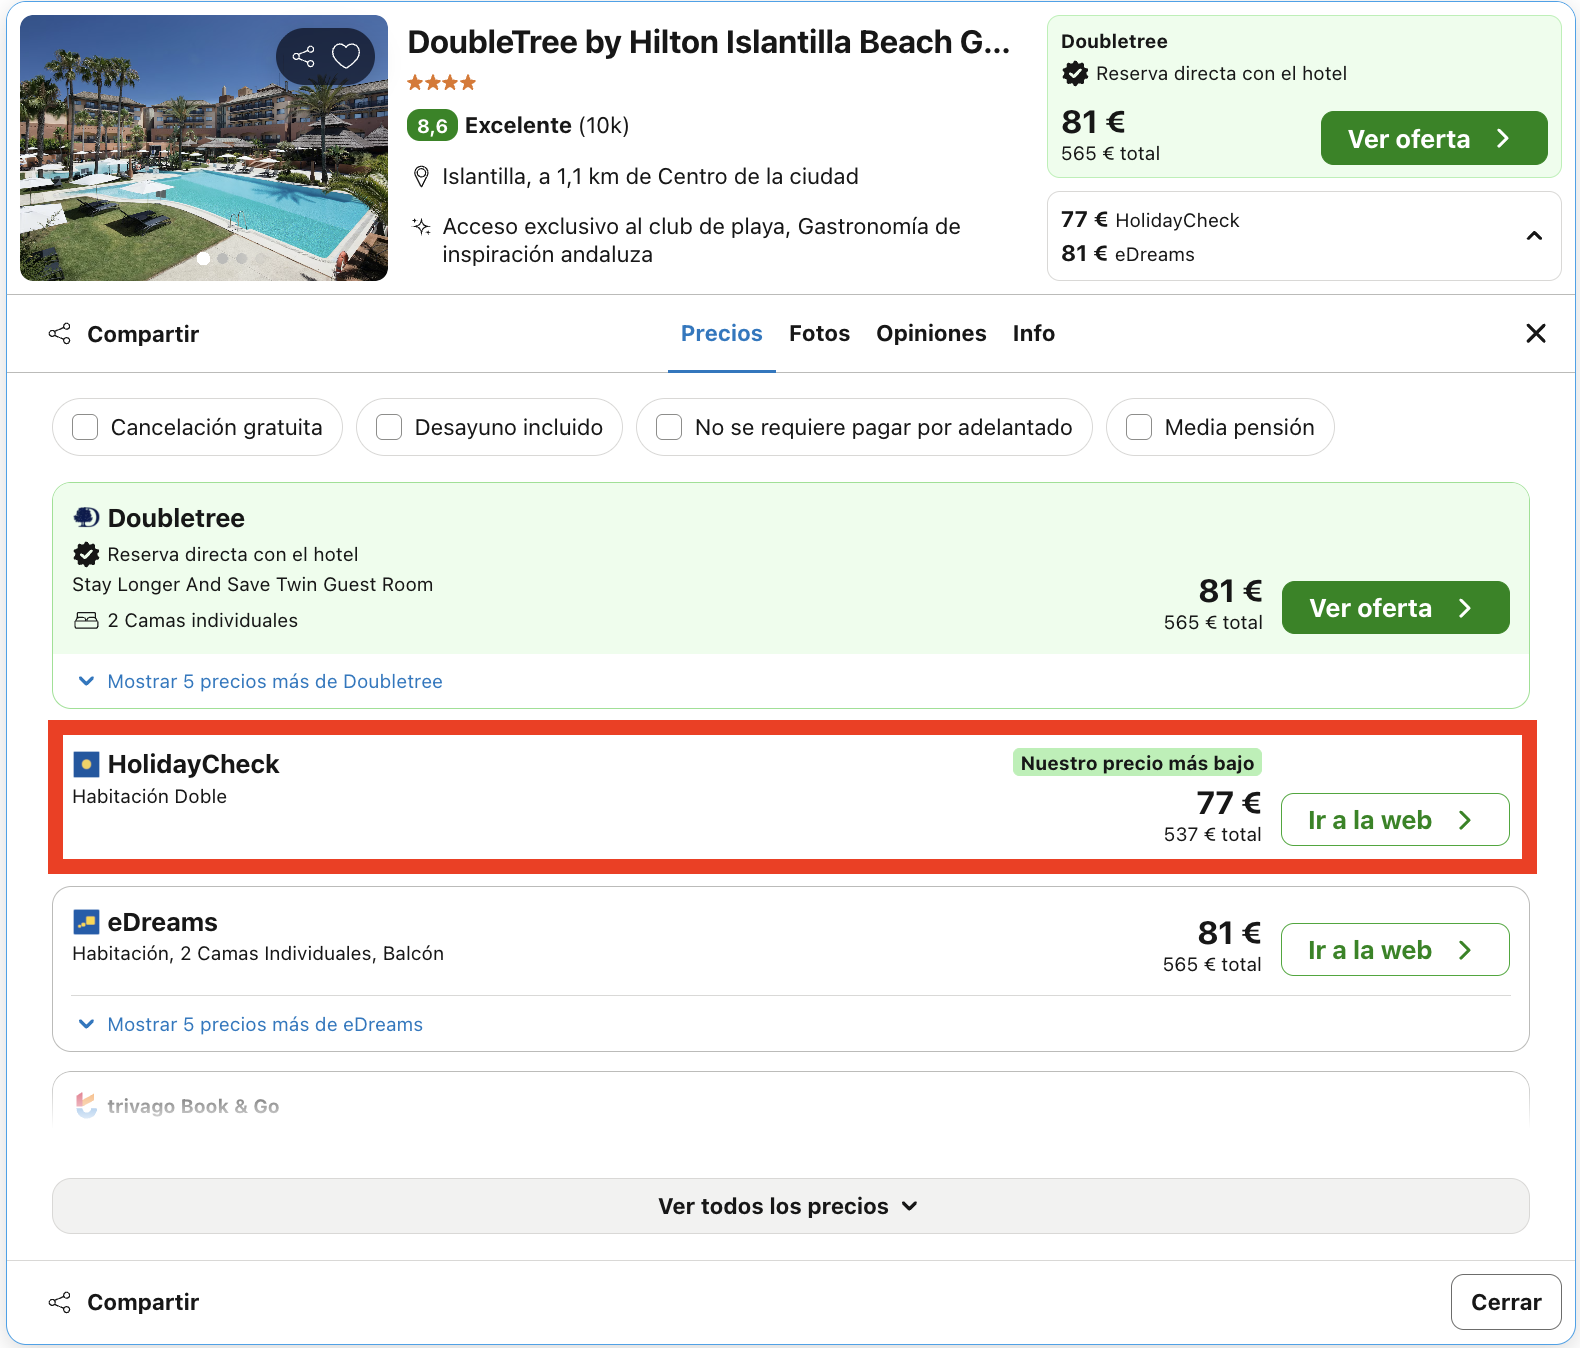Viewport: 1580px width, 1348px height.
Task: Click Ir a la web for HolidayCheck
Action: (x=1395, y=819)
